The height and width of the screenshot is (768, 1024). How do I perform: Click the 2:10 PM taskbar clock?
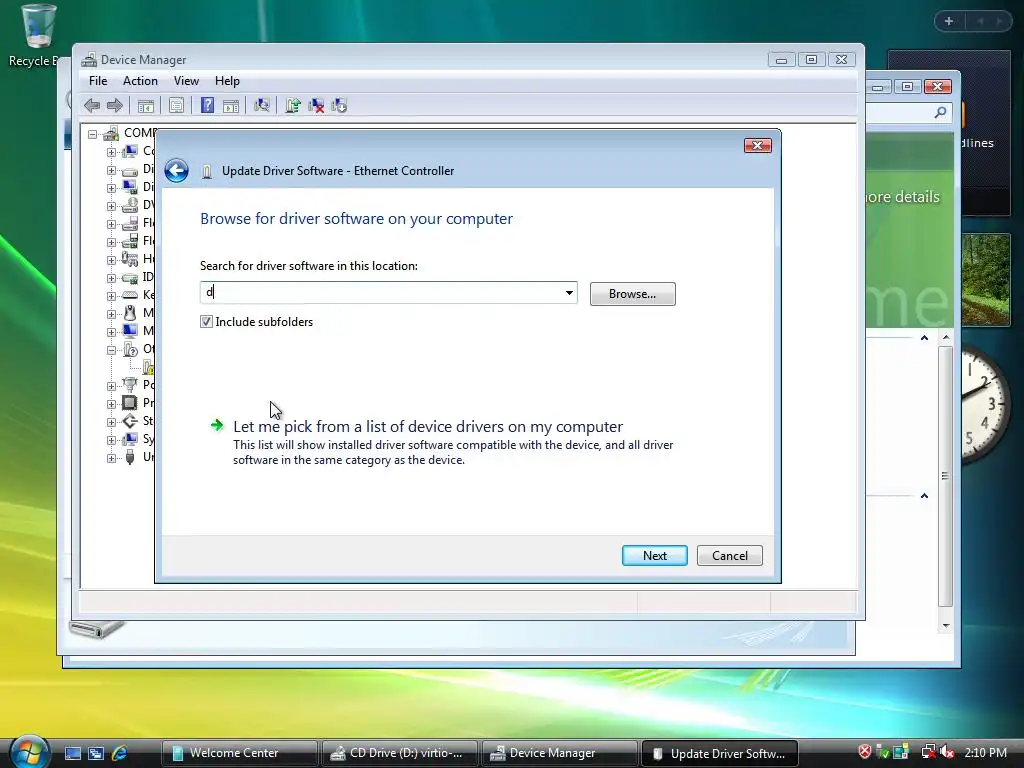985,753
